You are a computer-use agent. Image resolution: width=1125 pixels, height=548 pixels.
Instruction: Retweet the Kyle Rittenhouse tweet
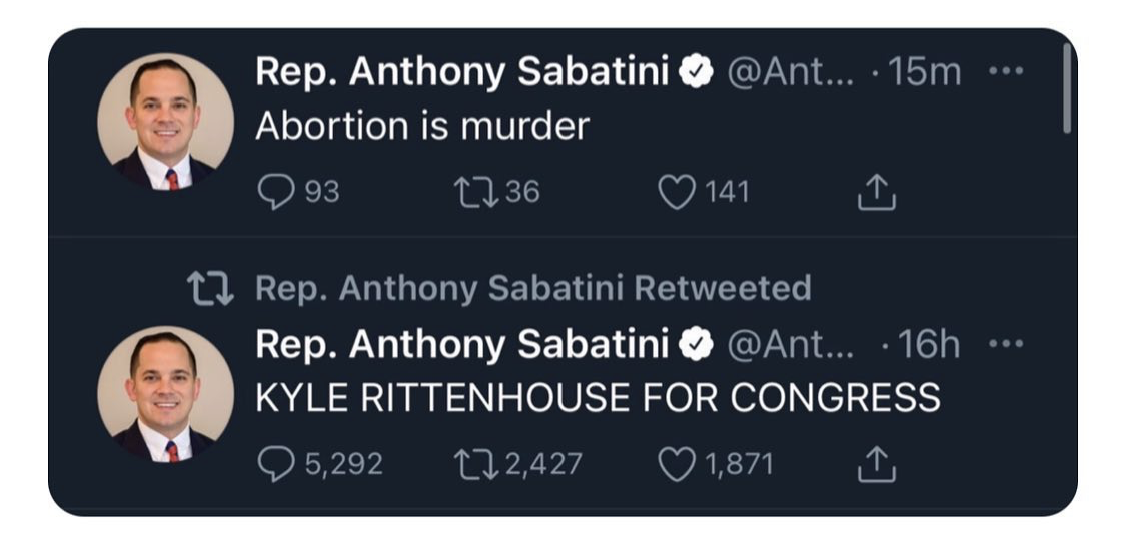471,464
